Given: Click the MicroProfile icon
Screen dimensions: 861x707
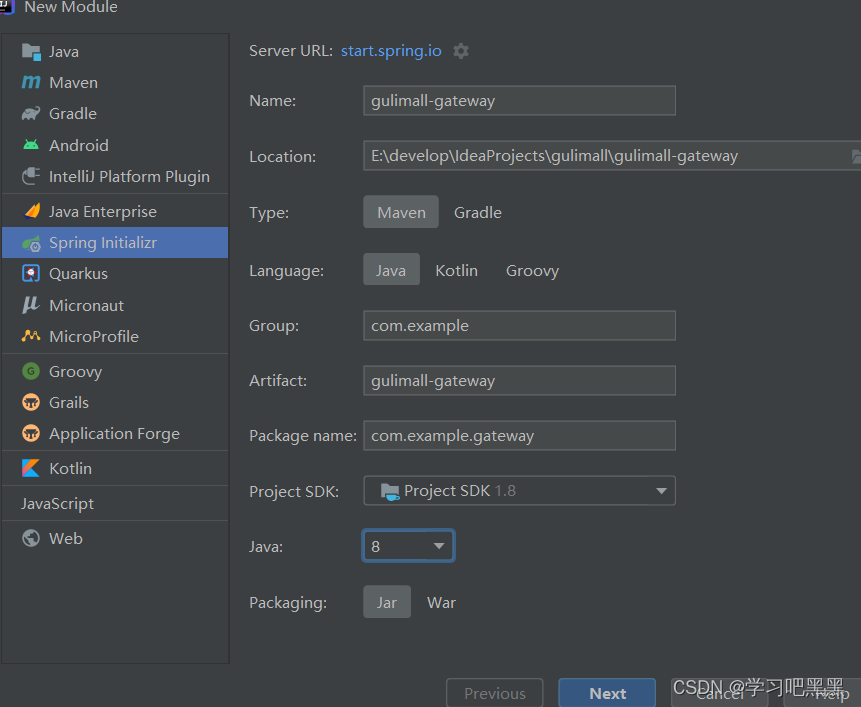Looking at the screenshot, I should click(31, 336).
